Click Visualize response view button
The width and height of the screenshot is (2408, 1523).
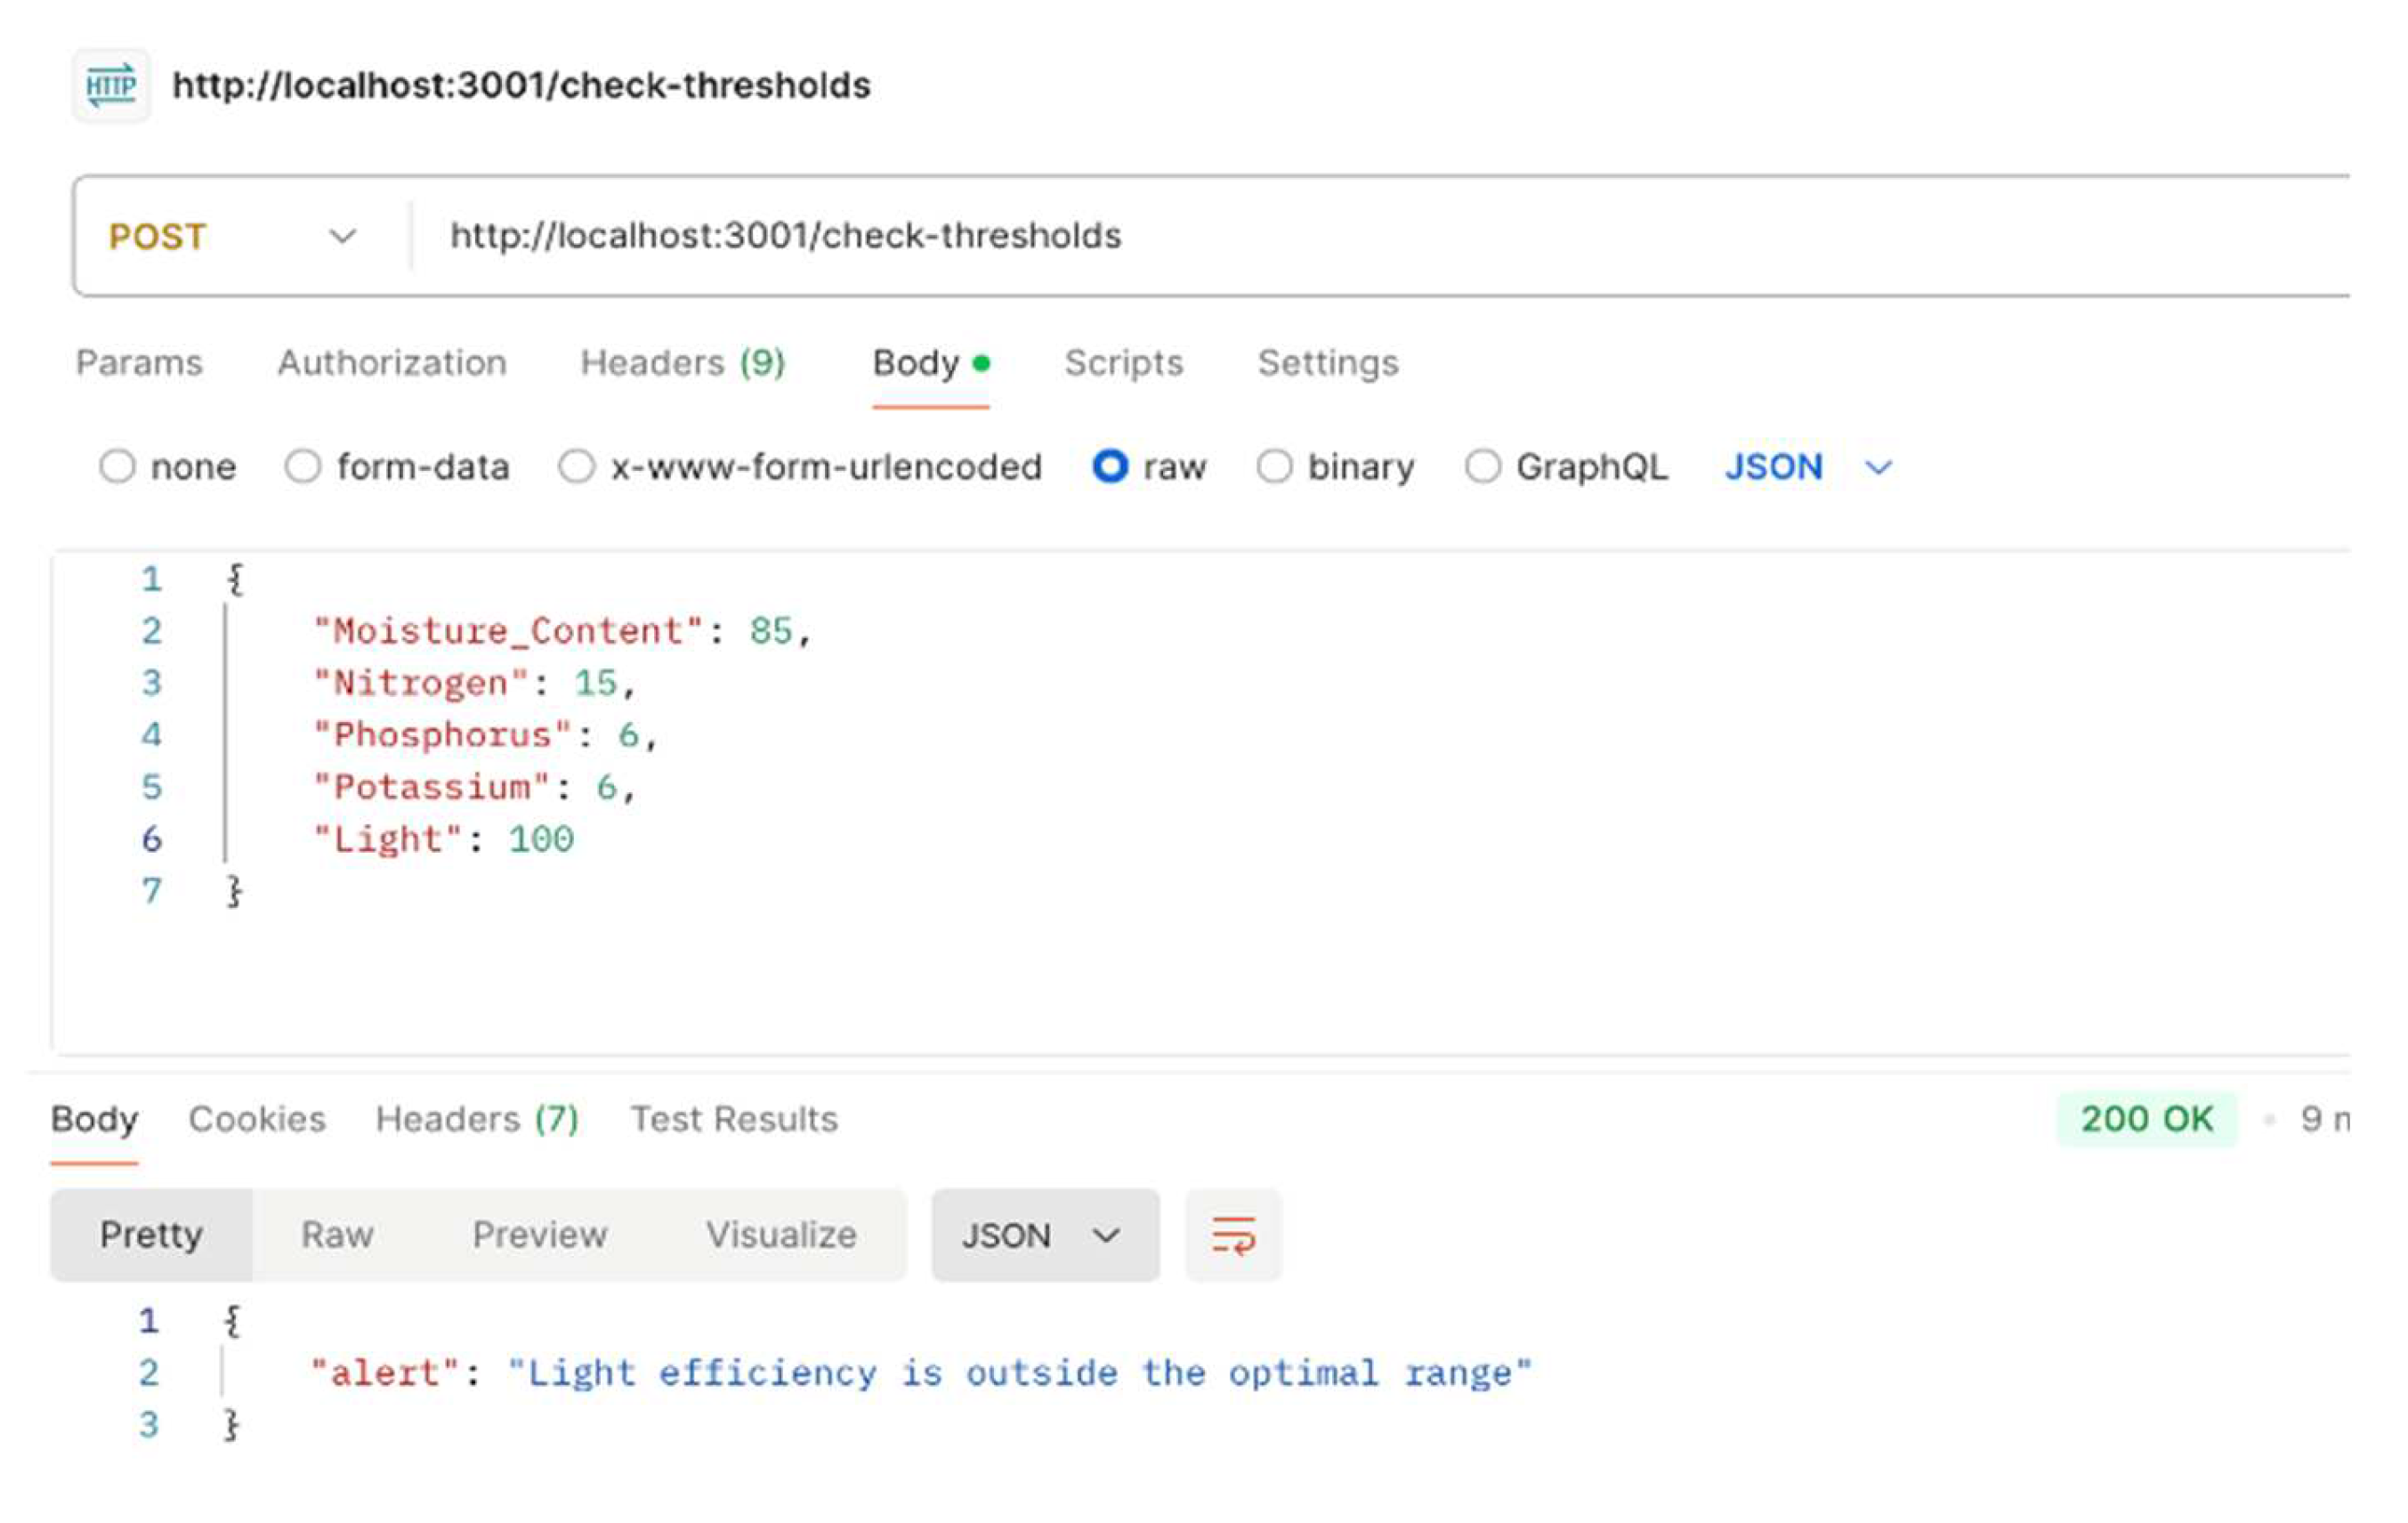pos(780,1236)
